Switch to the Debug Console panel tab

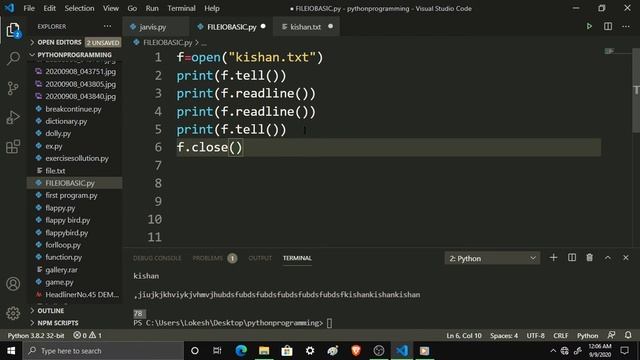pyautogui.click(x=157, y=258)
